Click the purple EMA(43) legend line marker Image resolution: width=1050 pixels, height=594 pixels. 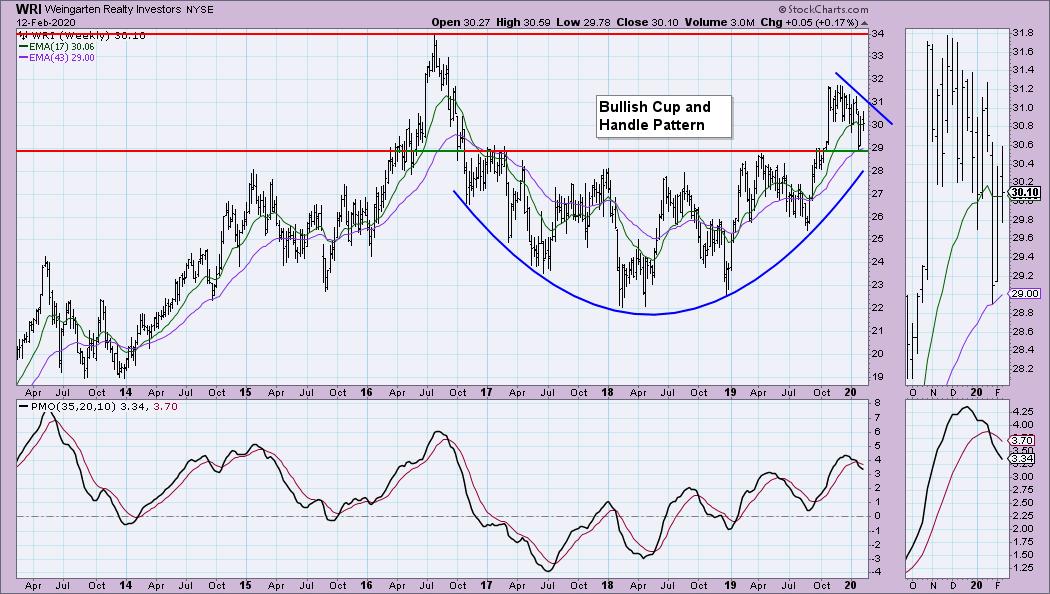23,58
